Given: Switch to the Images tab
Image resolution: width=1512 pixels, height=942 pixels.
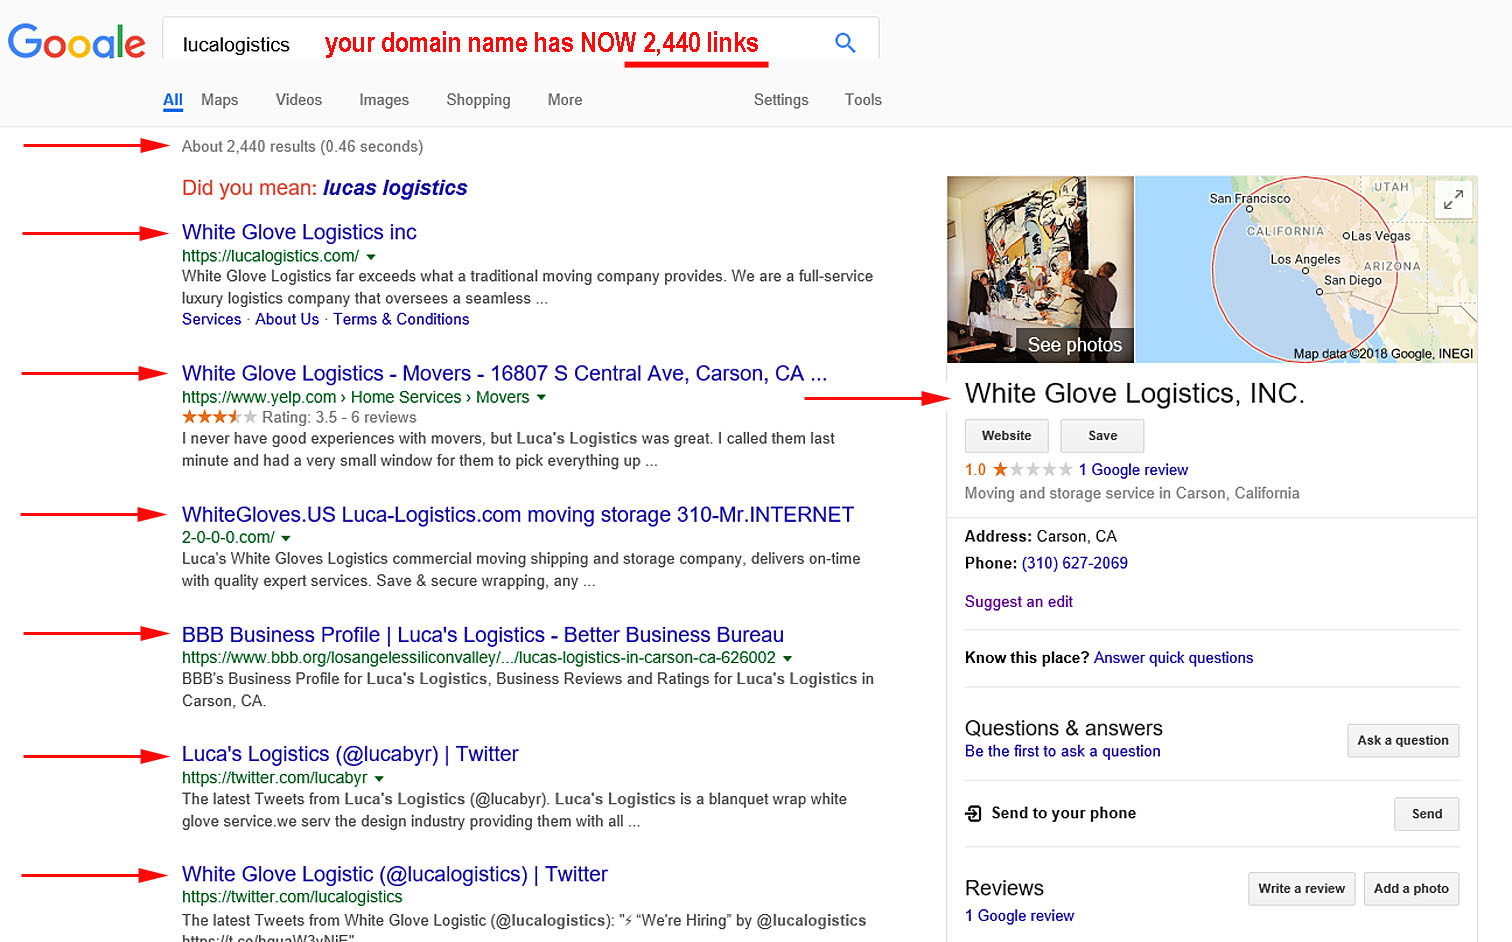Looking at the screenshot, I should click(x=384, y=100).
